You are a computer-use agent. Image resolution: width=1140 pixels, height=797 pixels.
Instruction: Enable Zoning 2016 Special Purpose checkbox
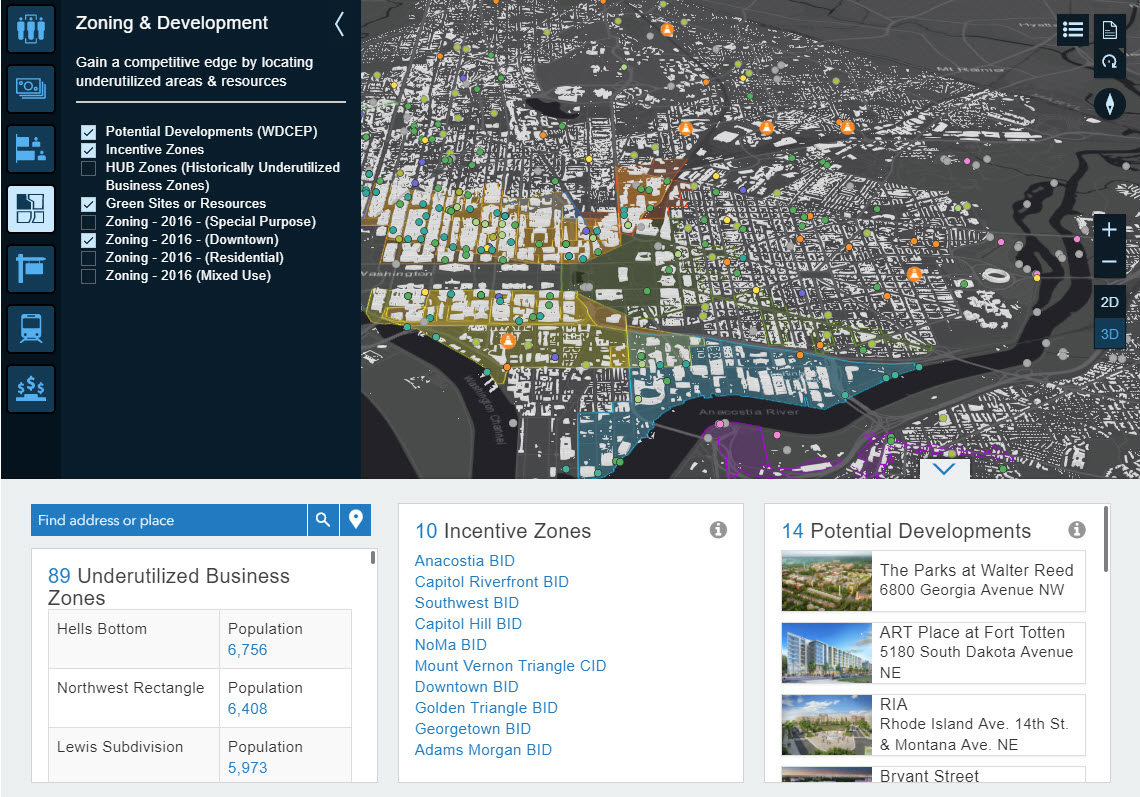(x=89, y=222)
